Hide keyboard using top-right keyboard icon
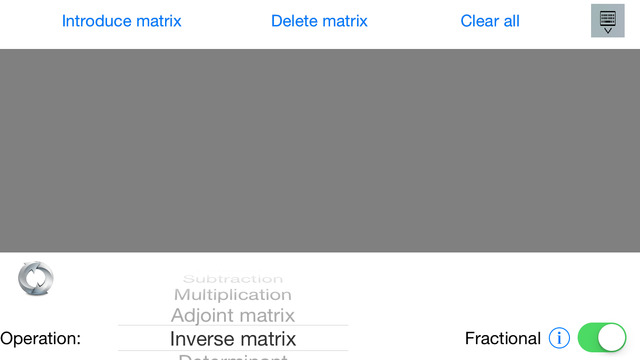640x360 pixels. tap(608, 21)
